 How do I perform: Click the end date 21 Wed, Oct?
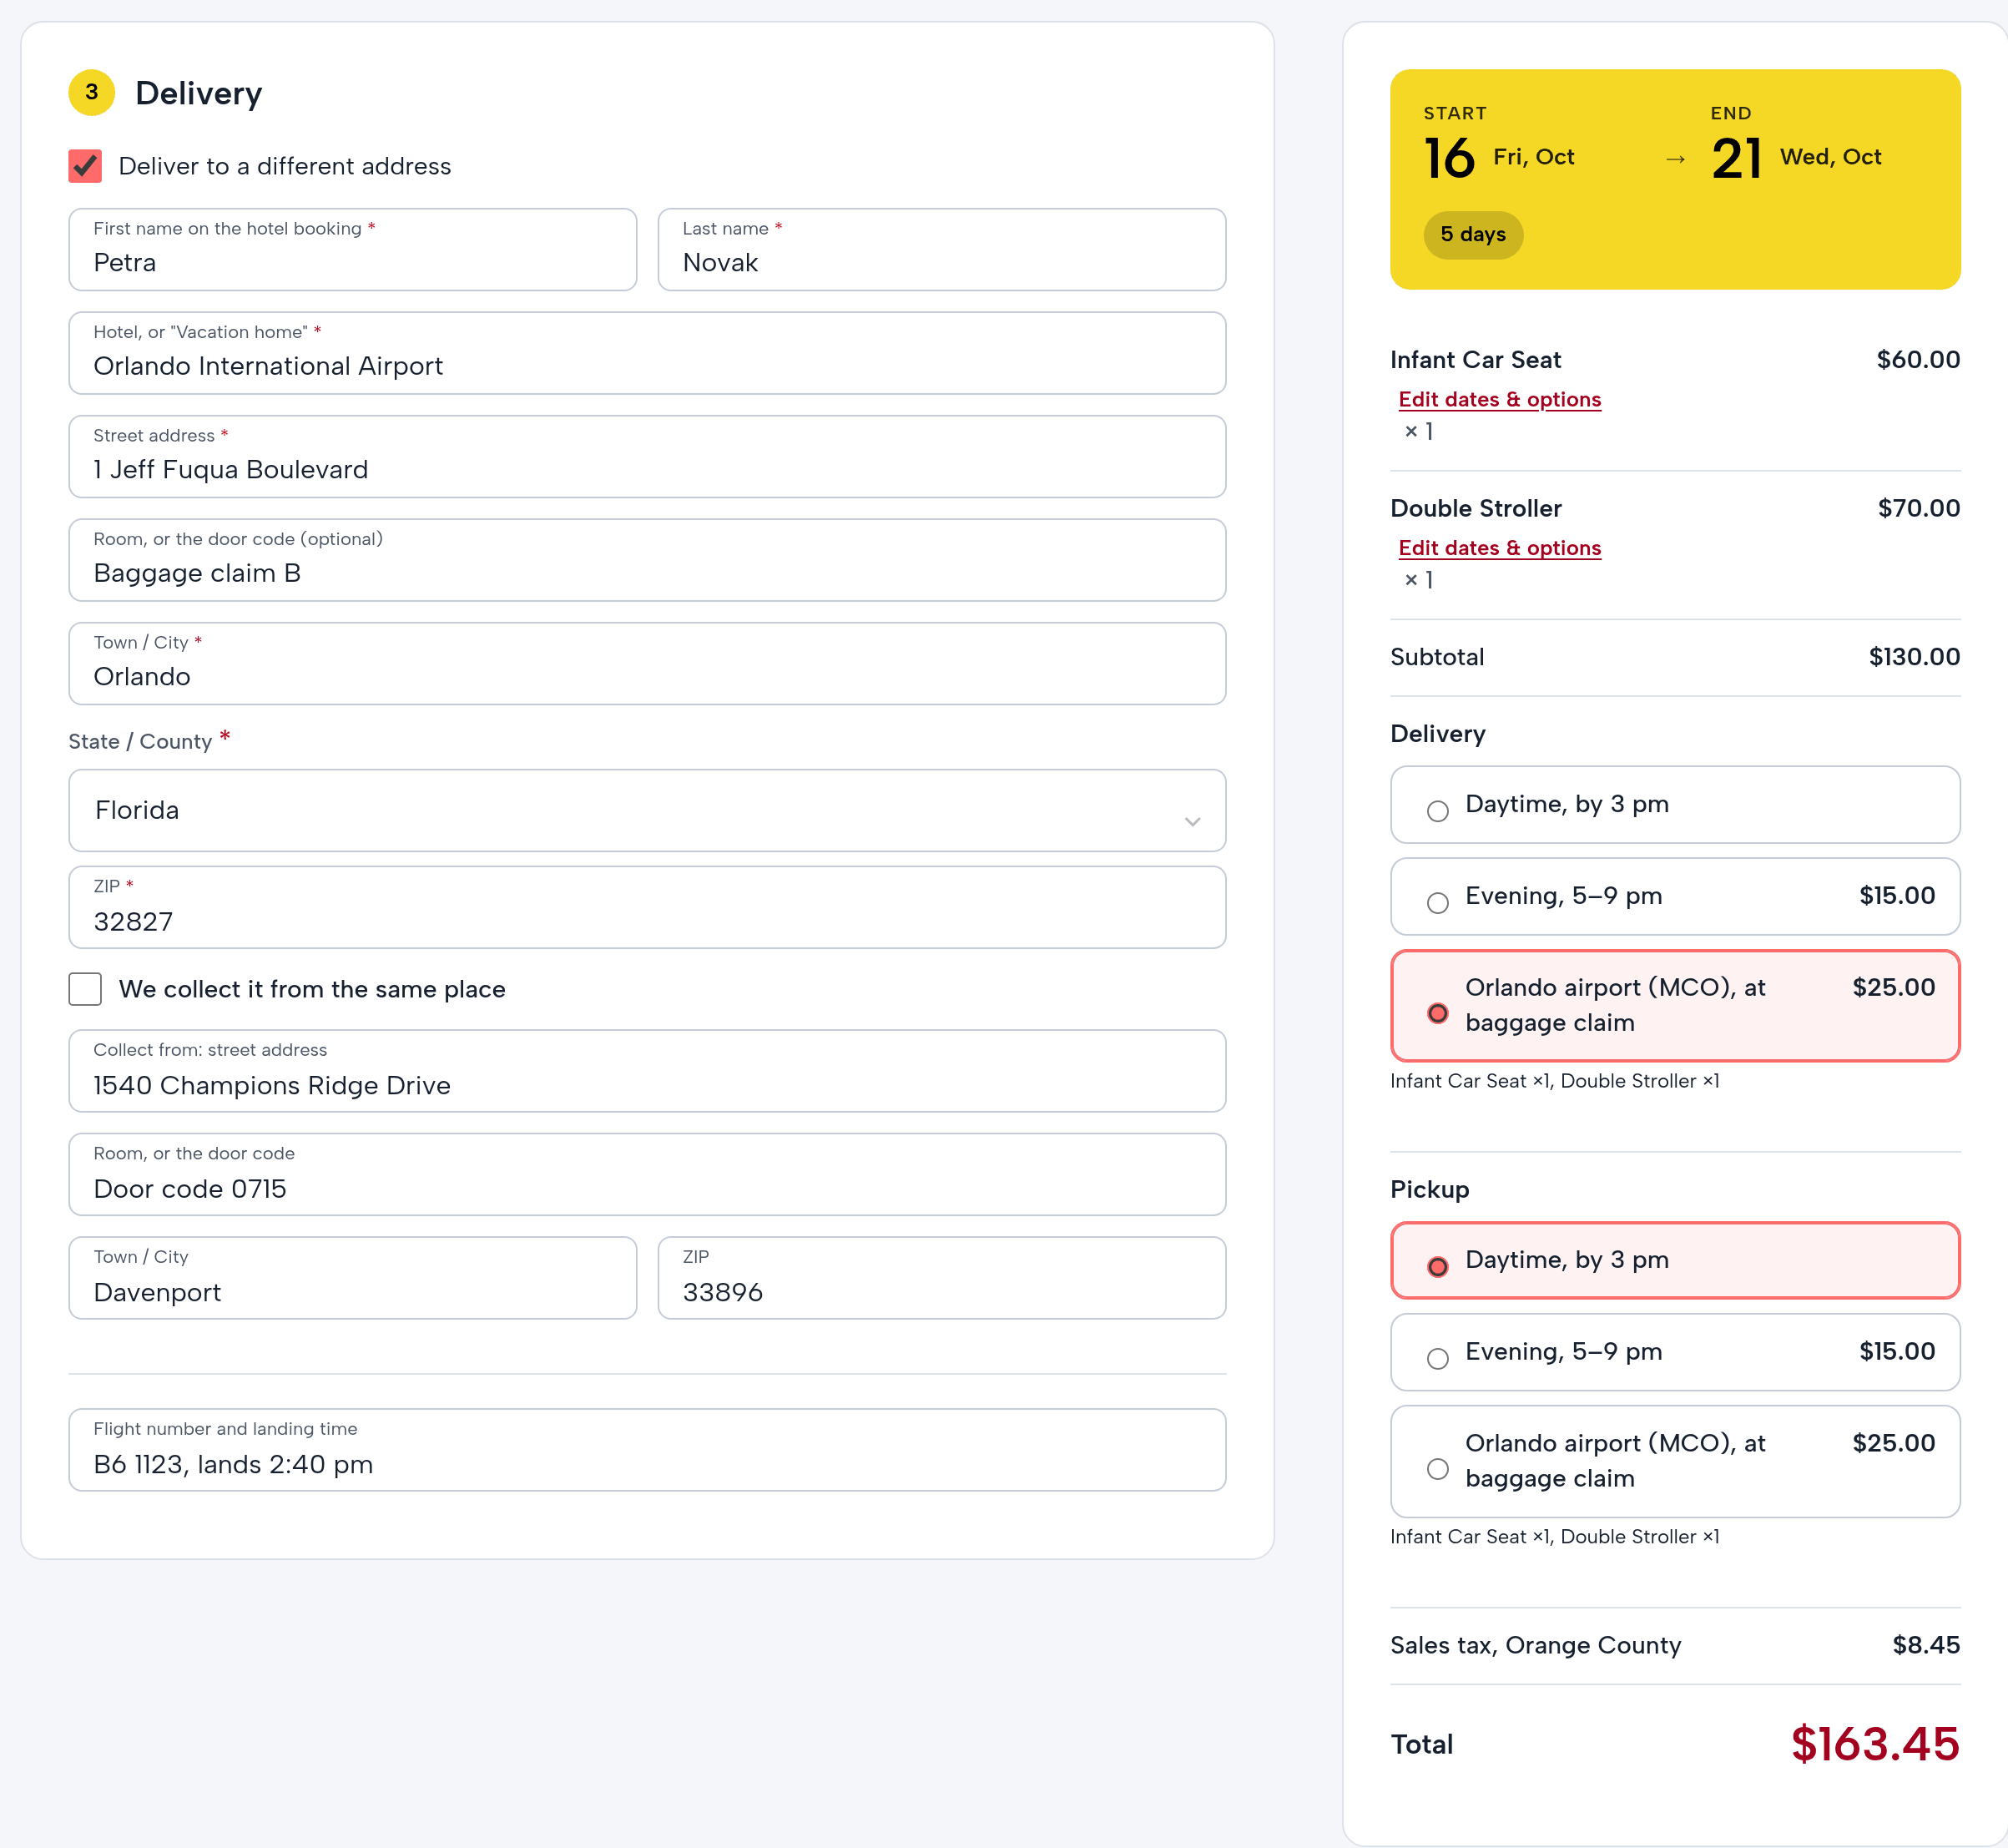click(x=1796, y=158)
